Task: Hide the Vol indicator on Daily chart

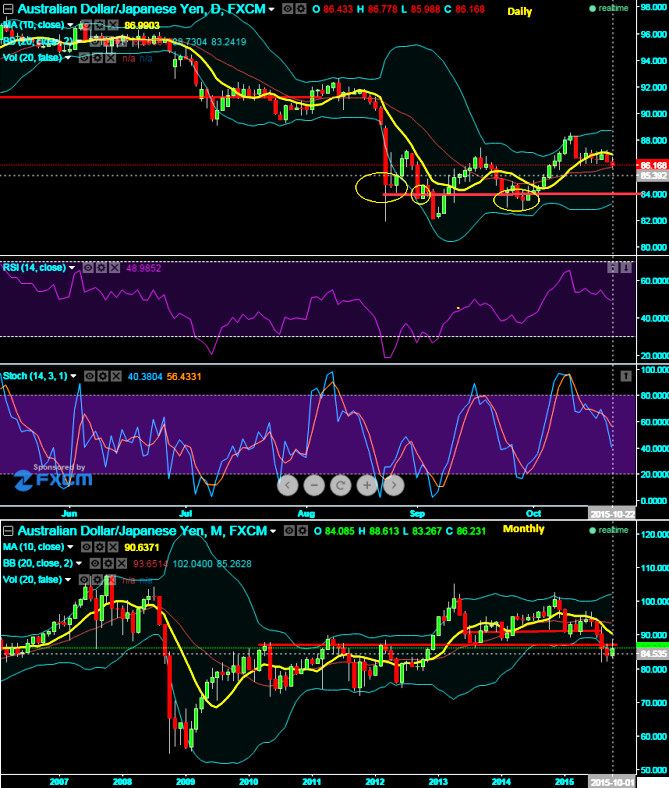Action: pos(84,58)
